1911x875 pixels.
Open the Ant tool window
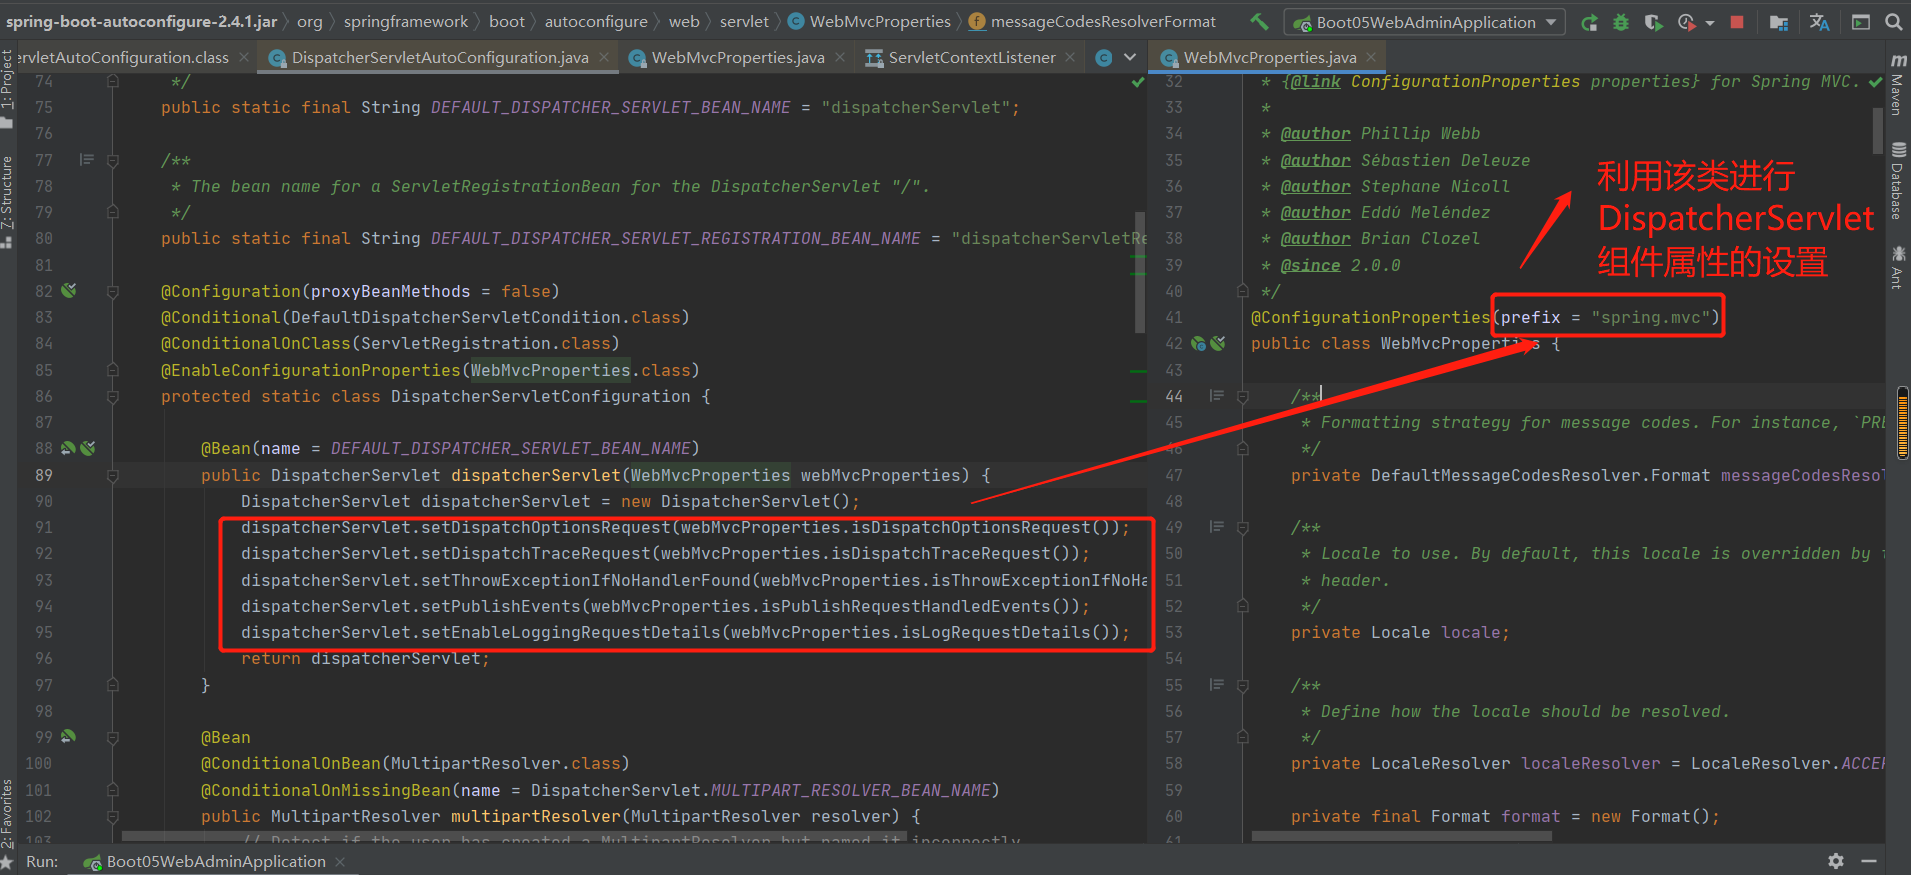pyautogui.click(x=1898, y=268)
